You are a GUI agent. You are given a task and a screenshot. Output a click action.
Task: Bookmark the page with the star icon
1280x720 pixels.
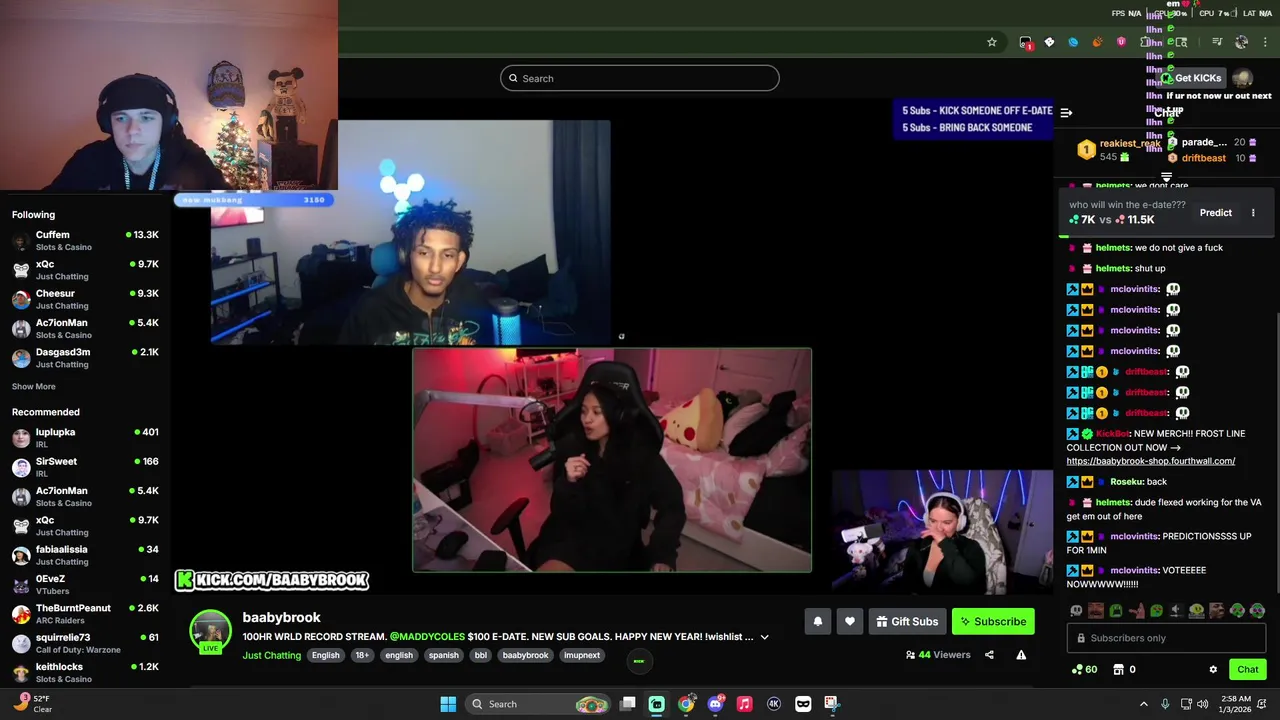pyautogui.click(x=991, y=42)
